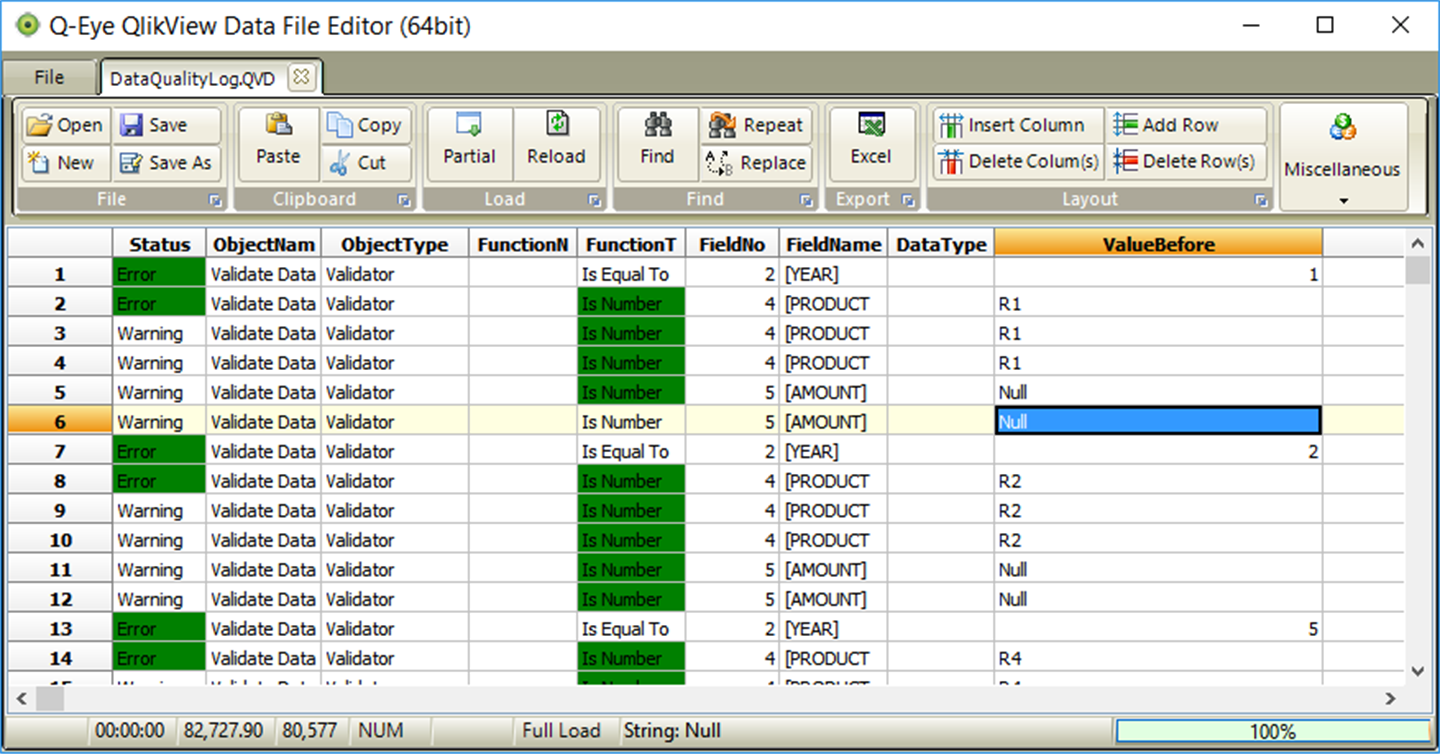Screen dimensions: 1440x754
Task: Click Is Equal To cell in row 7
Action: click(632, 452)
